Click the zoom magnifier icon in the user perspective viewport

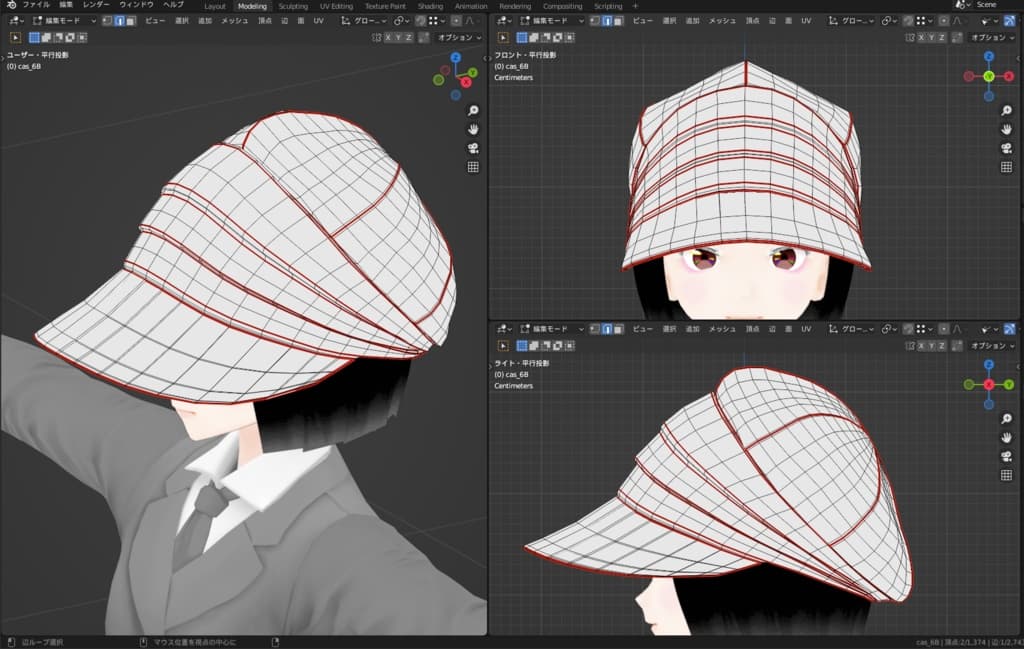[x=473, y=110]
